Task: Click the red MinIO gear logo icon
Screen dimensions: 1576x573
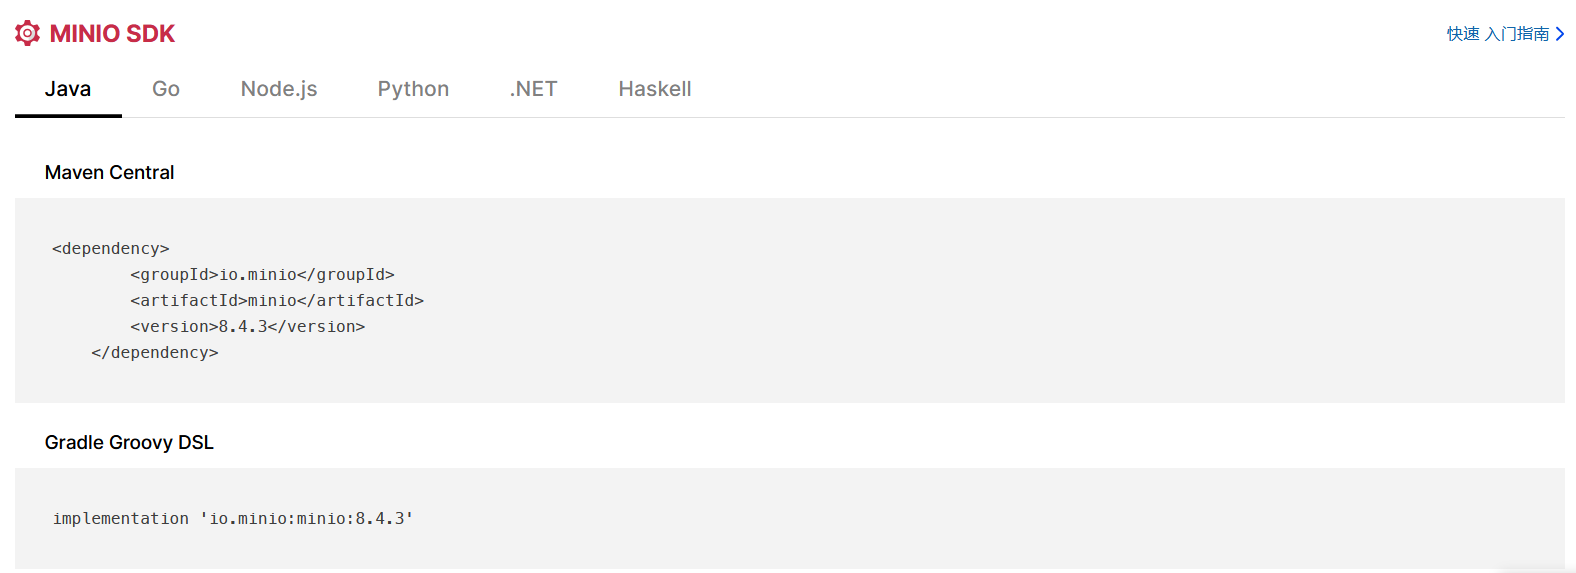Action: pos(28,33)
